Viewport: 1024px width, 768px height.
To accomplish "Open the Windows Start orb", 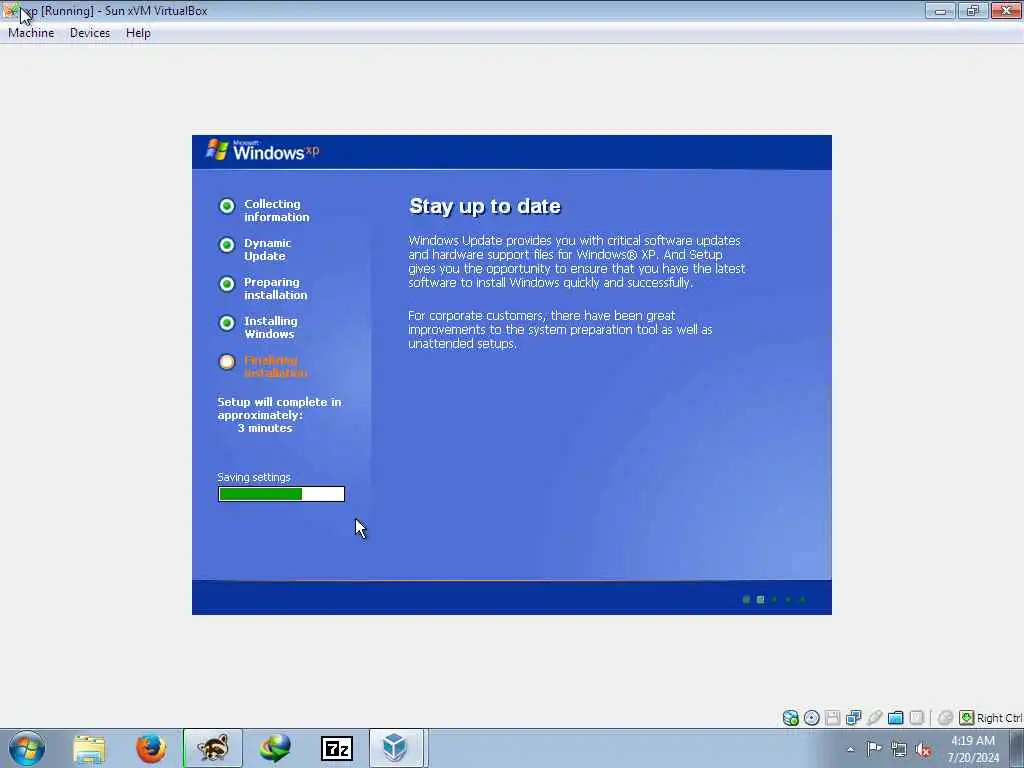I will click(27, 748).
